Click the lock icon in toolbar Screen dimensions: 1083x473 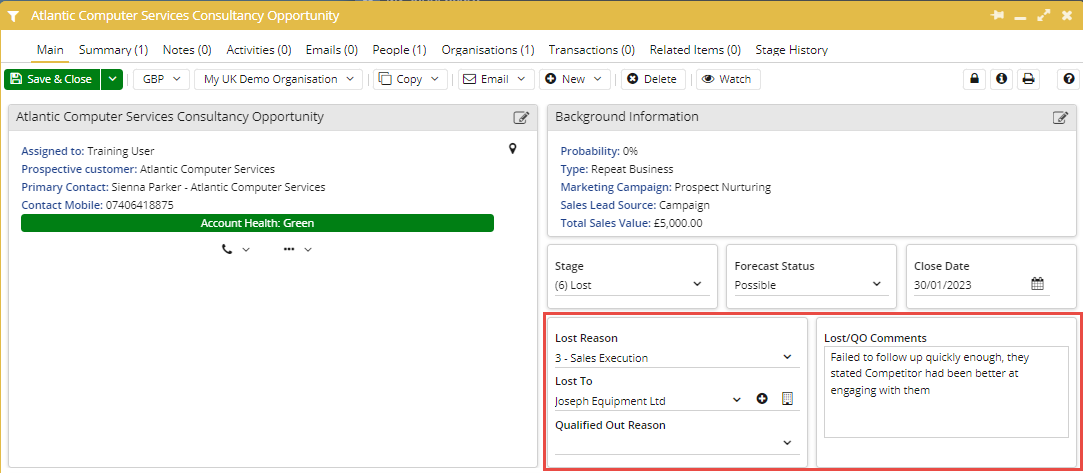coord(973,79)
